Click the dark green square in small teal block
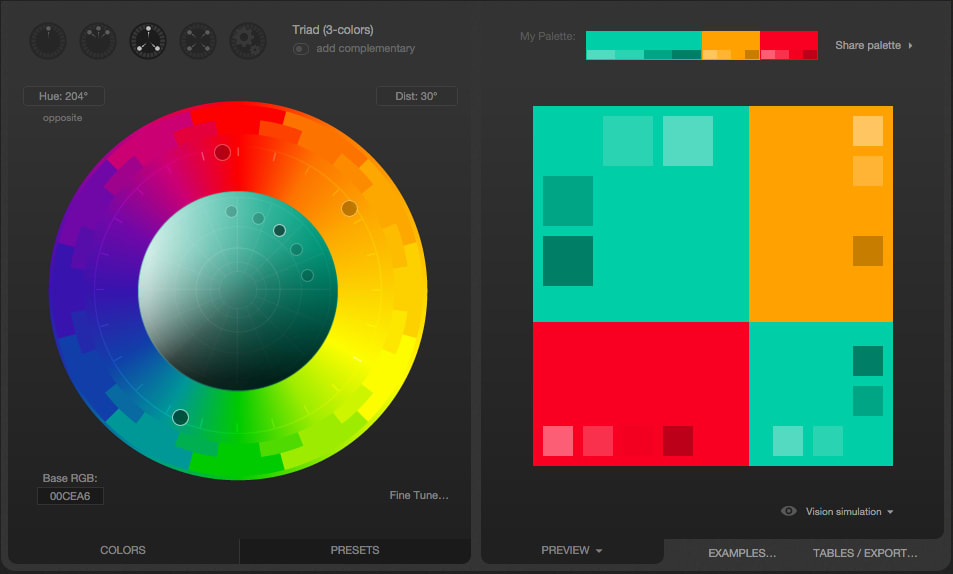Image resolution: width=953 pixels, height=574 pixels. pyautogui.click(x=868, y=361)
